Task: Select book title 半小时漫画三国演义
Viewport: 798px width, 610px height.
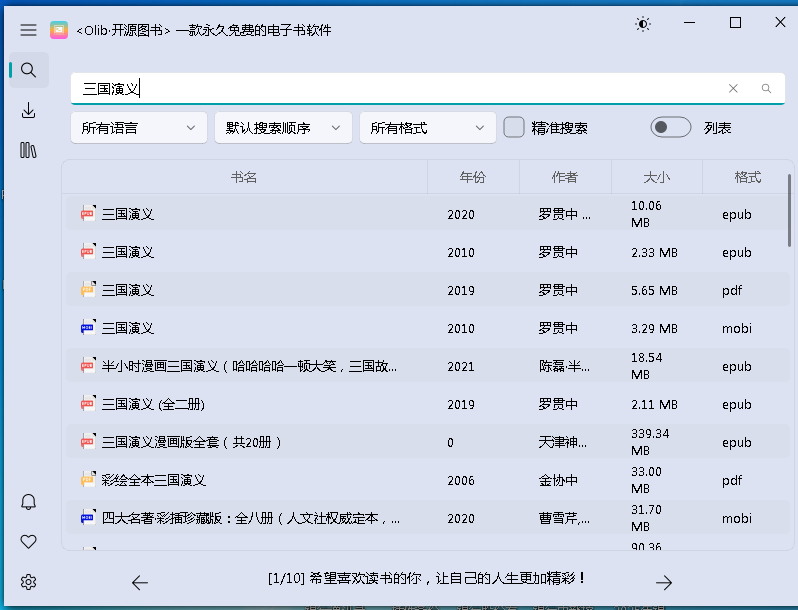Action: [x=249, y=366]
